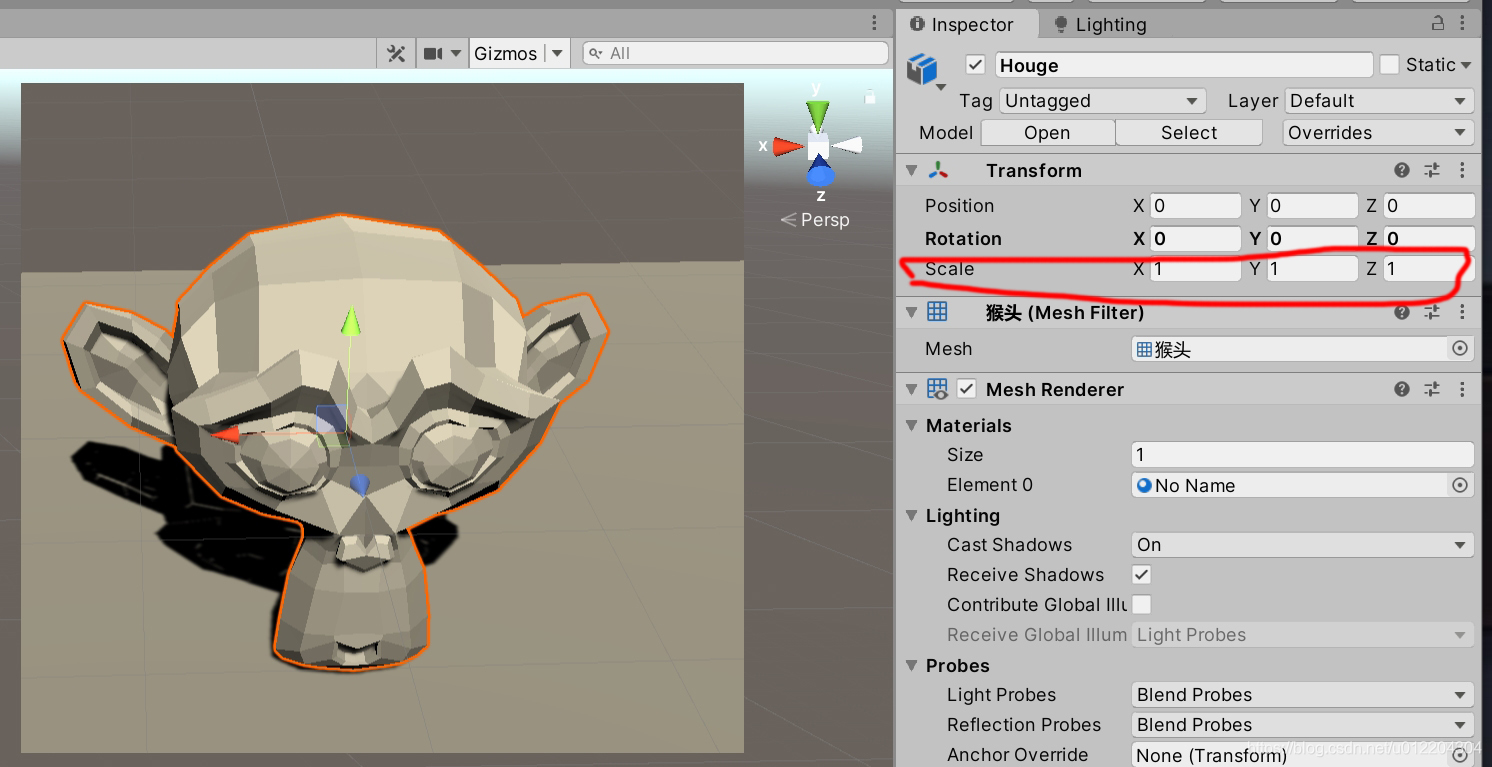Viewport: 1492px width, 767px height.
Task: Click the scene search field
Action: [x=736, y=53]
